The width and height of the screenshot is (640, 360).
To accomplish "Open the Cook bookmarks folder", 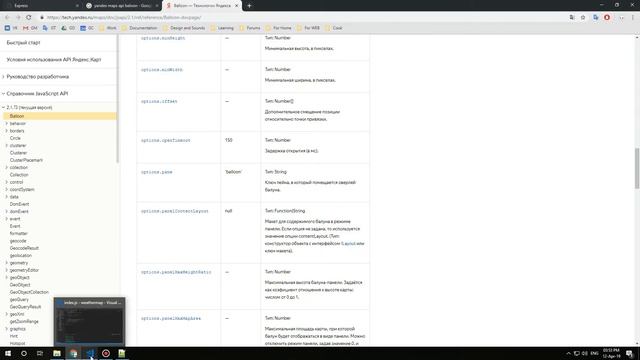I will 333,28.
